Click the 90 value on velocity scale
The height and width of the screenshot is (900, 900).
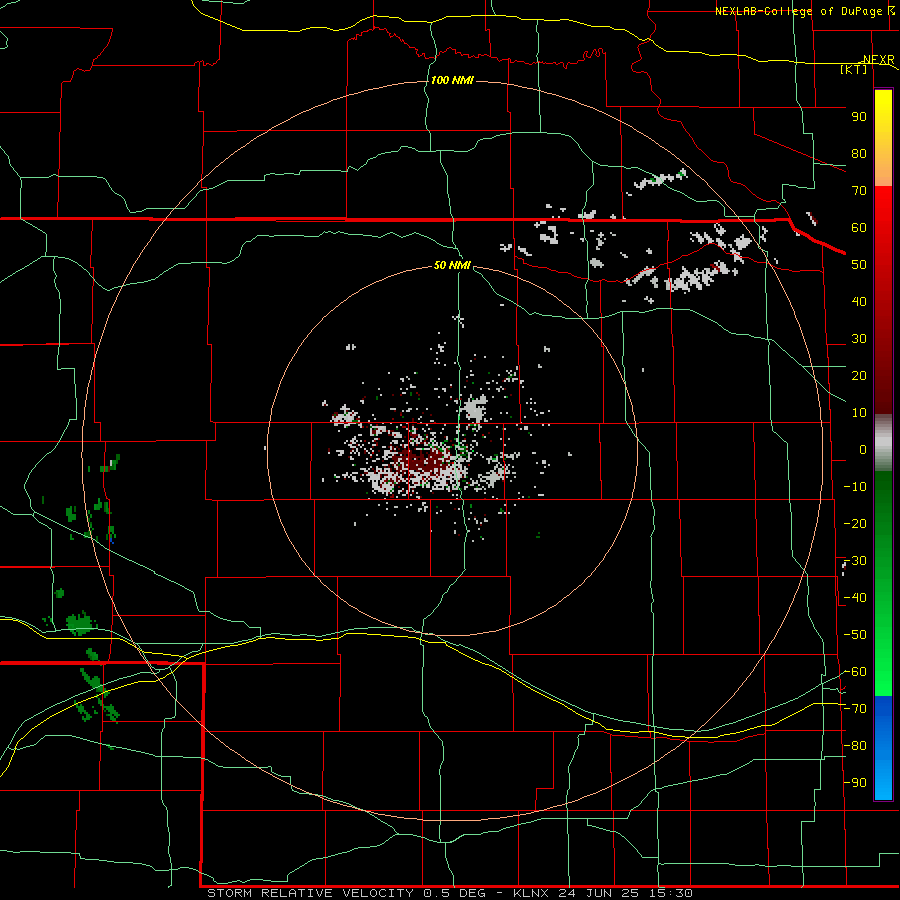tap(859, 117)
